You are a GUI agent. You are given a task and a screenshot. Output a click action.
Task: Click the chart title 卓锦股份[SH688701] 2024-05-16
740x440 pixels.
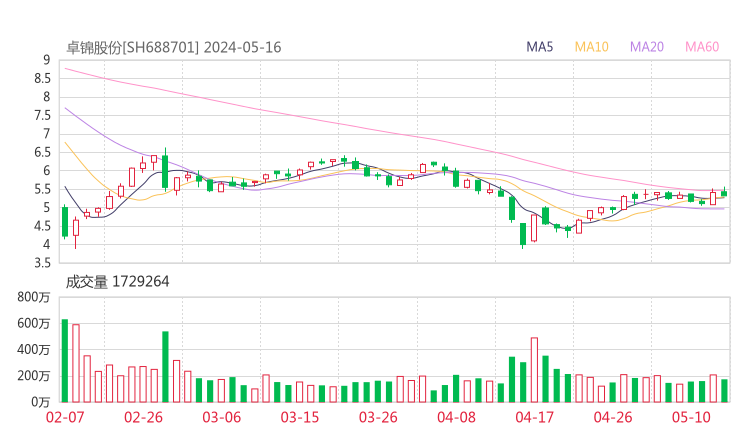tap(174, 48)
